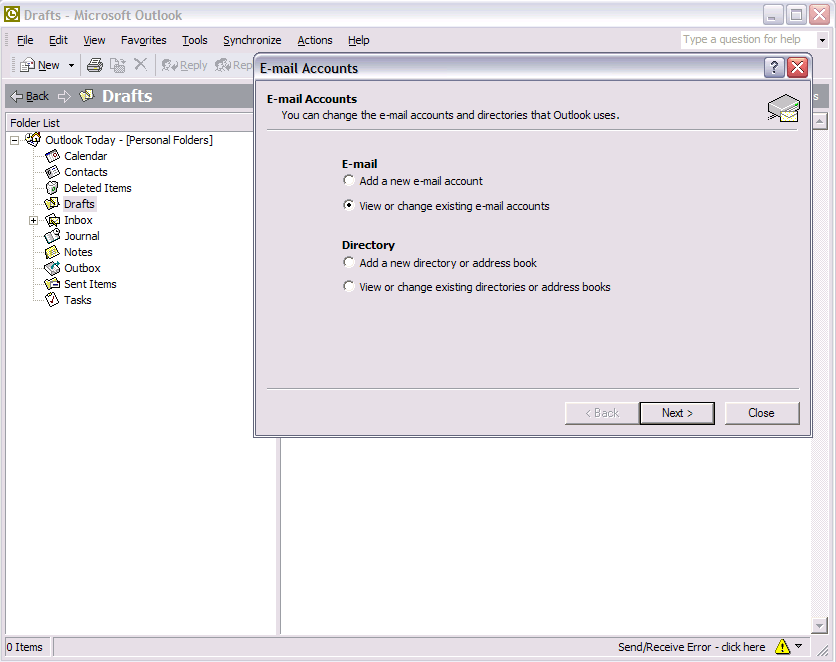Click the Outlook Today icon in tree
This screenshot has width=836, height=662.
coord(33,139)
